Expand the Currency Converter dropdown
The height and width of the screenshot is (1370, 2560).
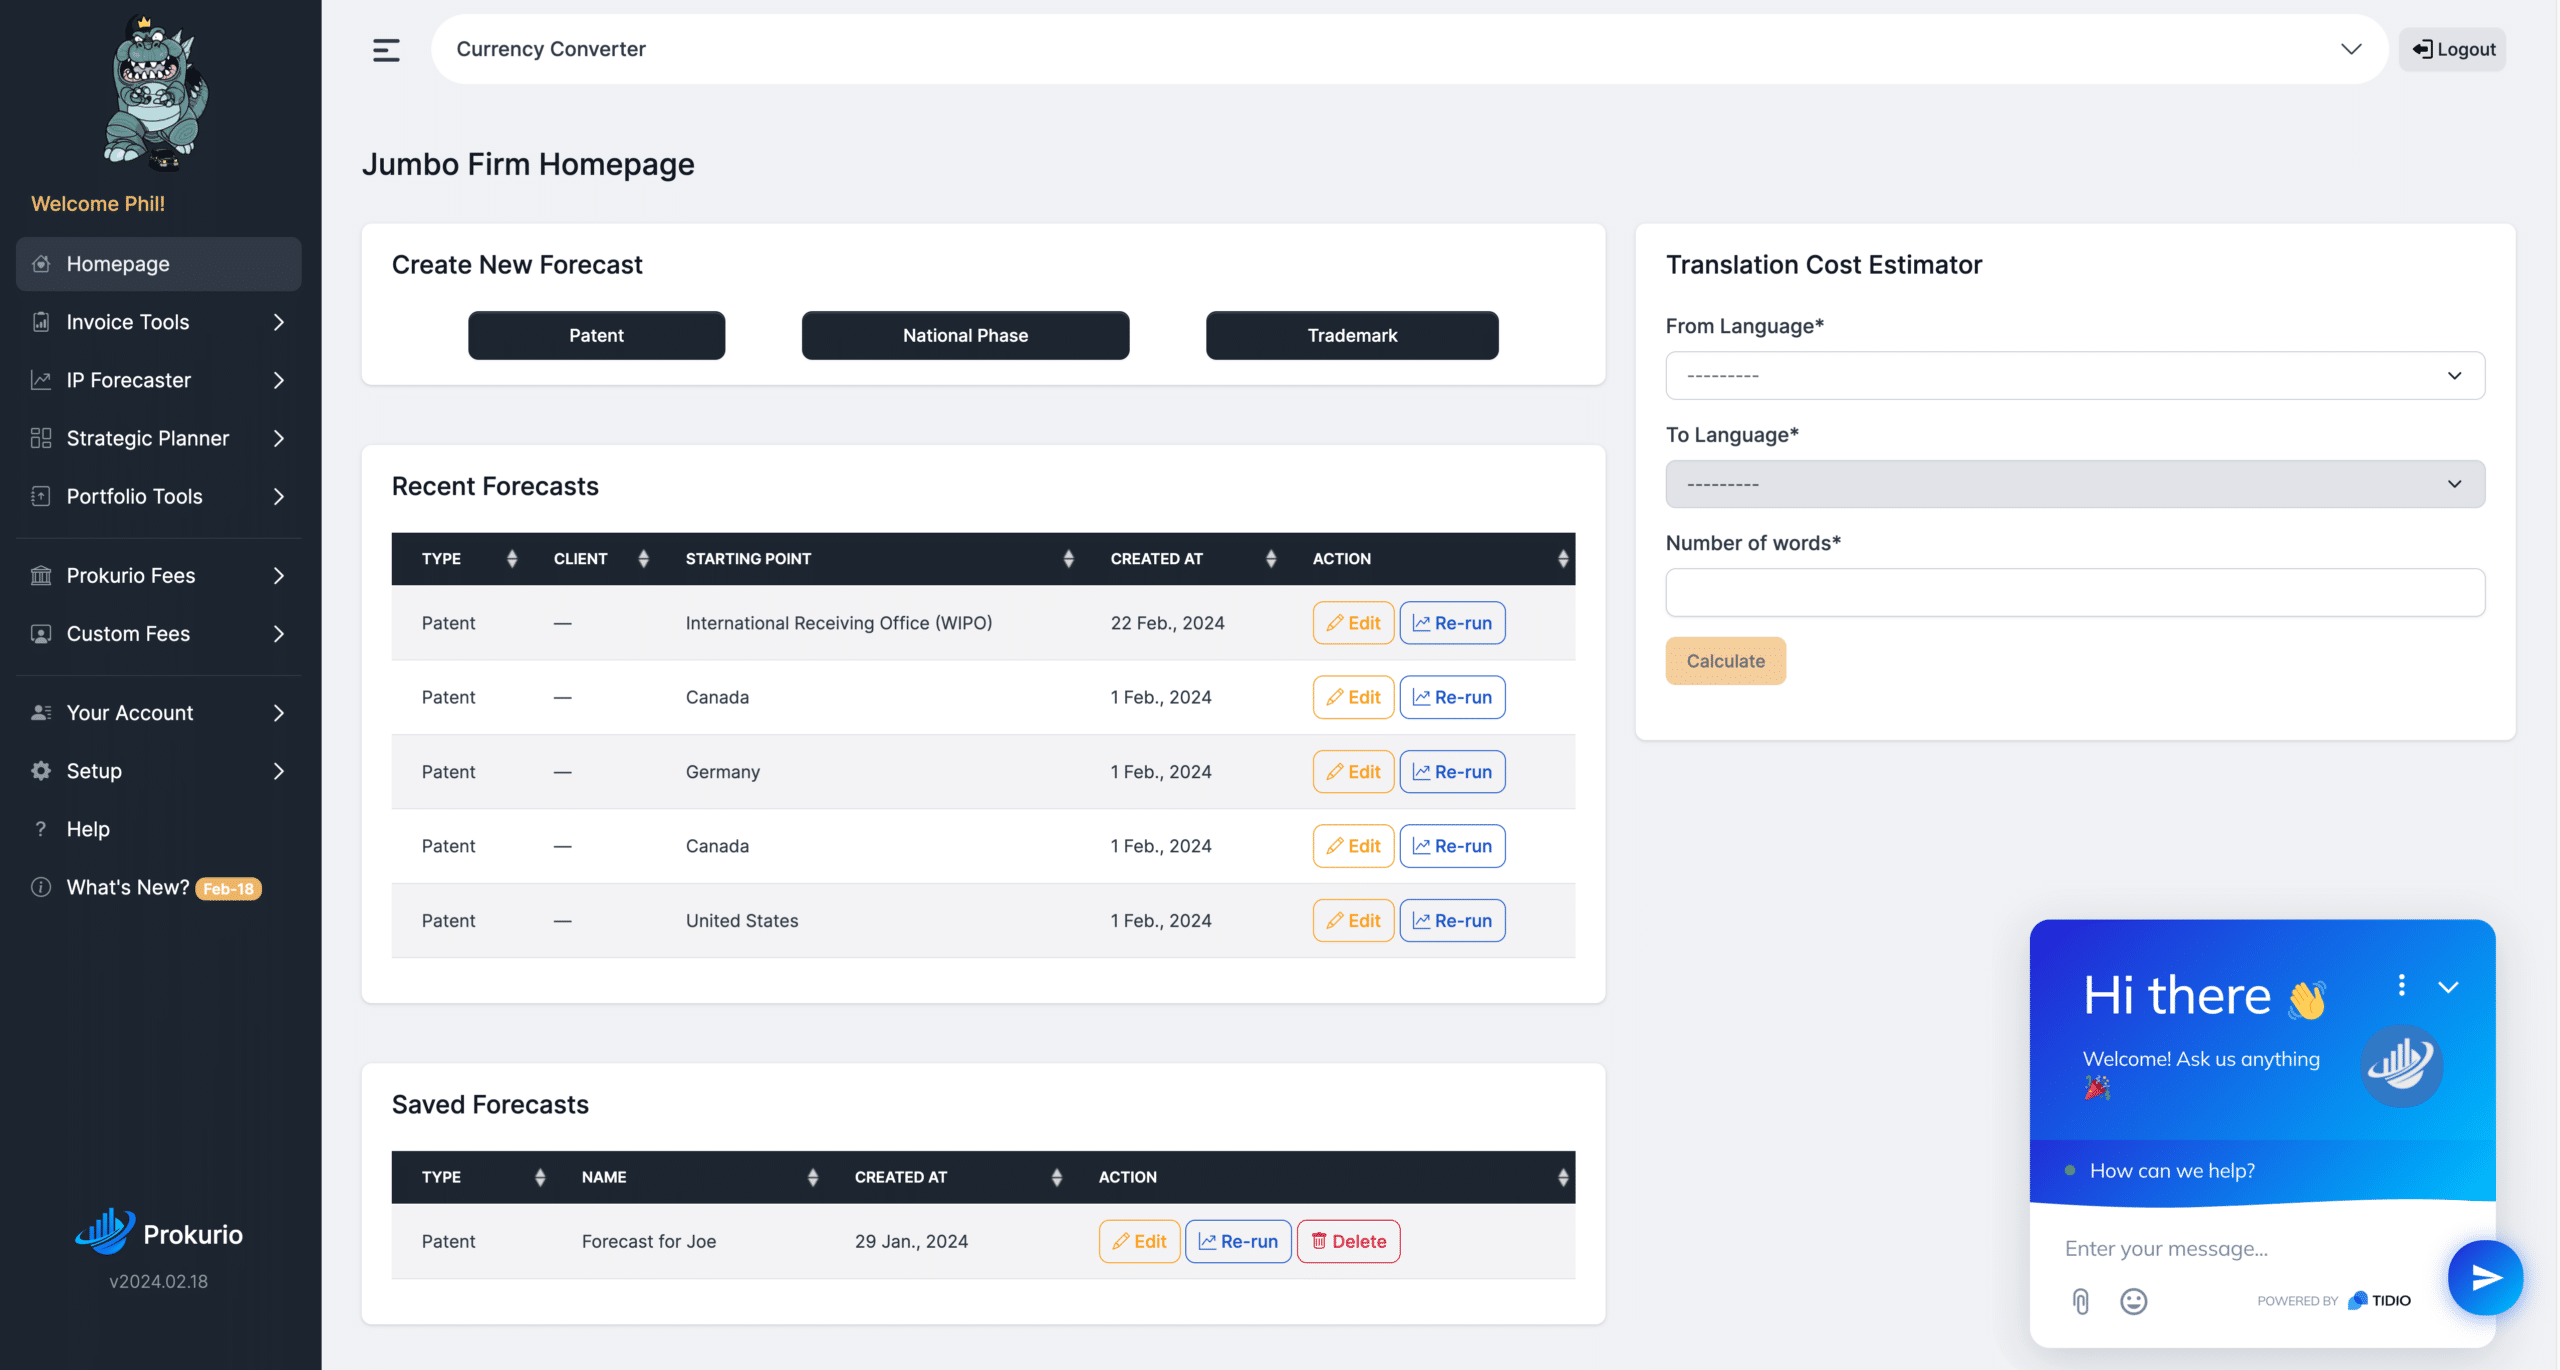2351,49
